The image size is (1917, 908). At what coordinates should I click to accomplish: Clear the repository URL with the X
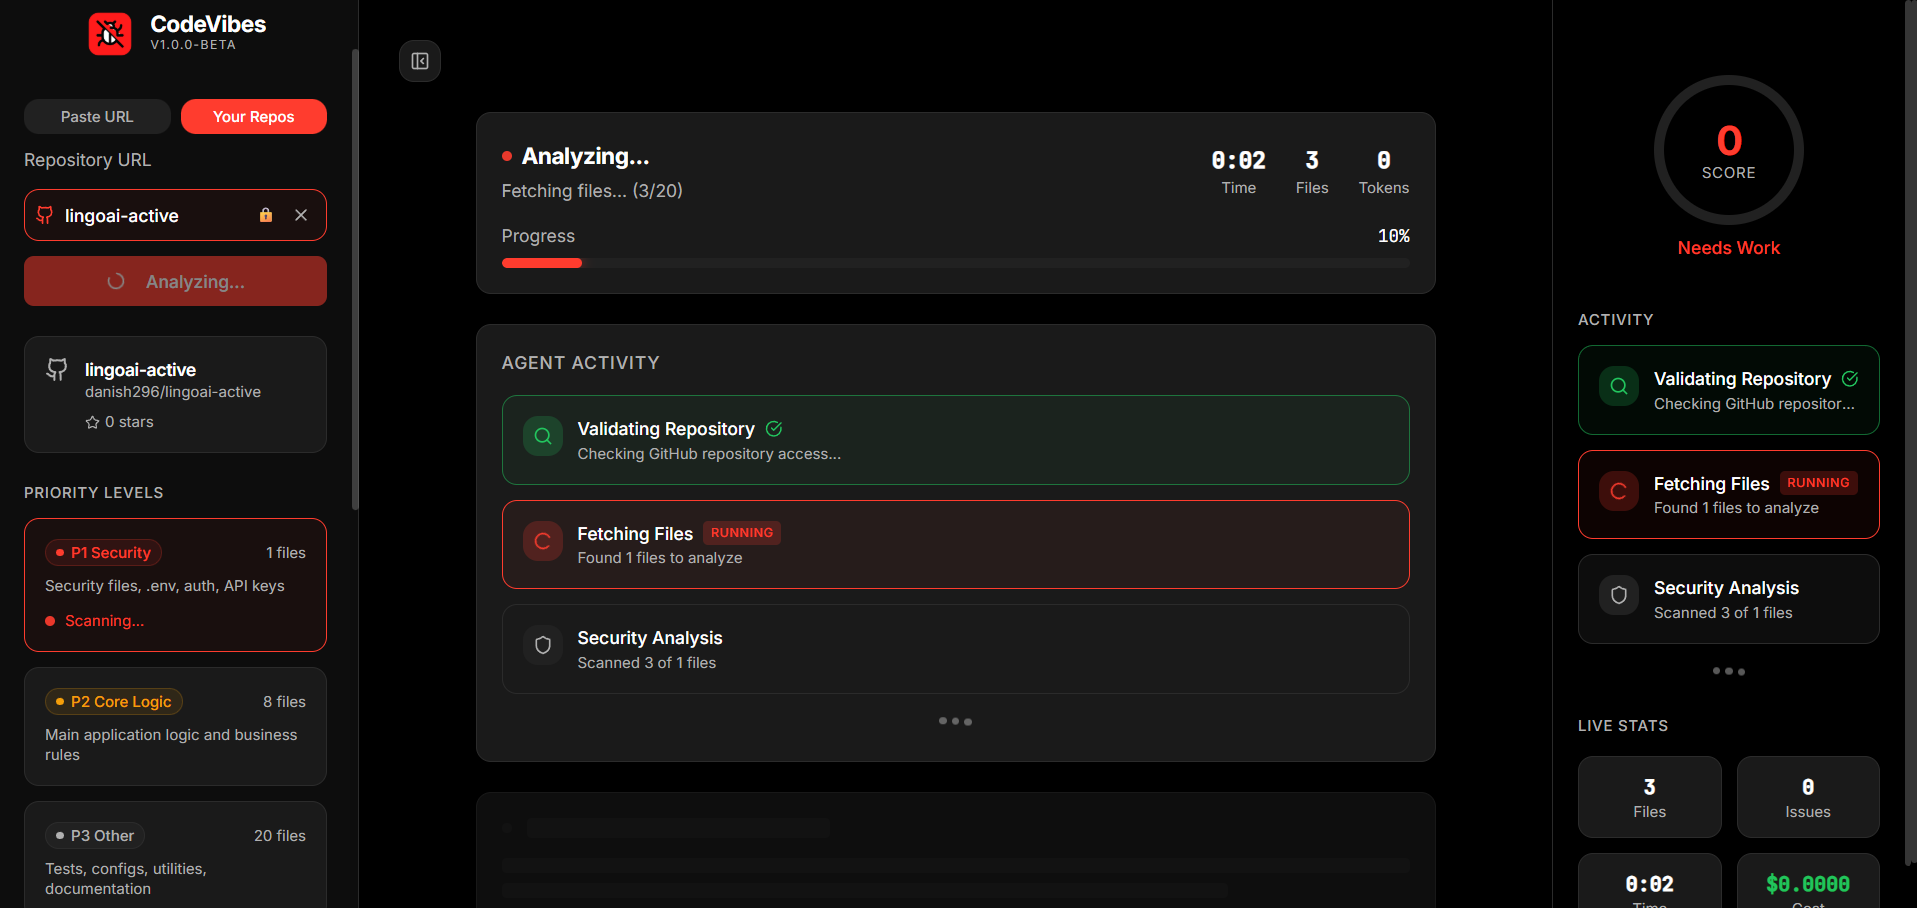(301, 215)
